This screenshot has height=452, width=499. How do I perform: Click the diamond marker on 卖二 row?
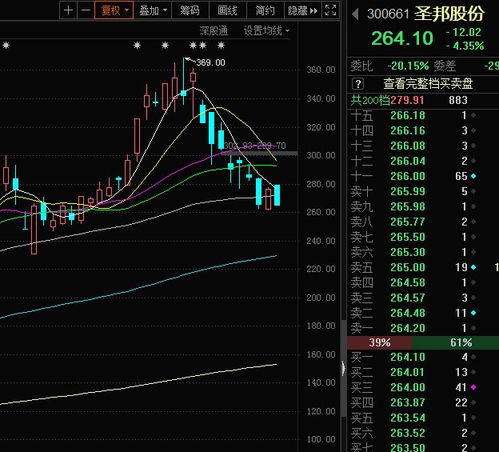474,313
